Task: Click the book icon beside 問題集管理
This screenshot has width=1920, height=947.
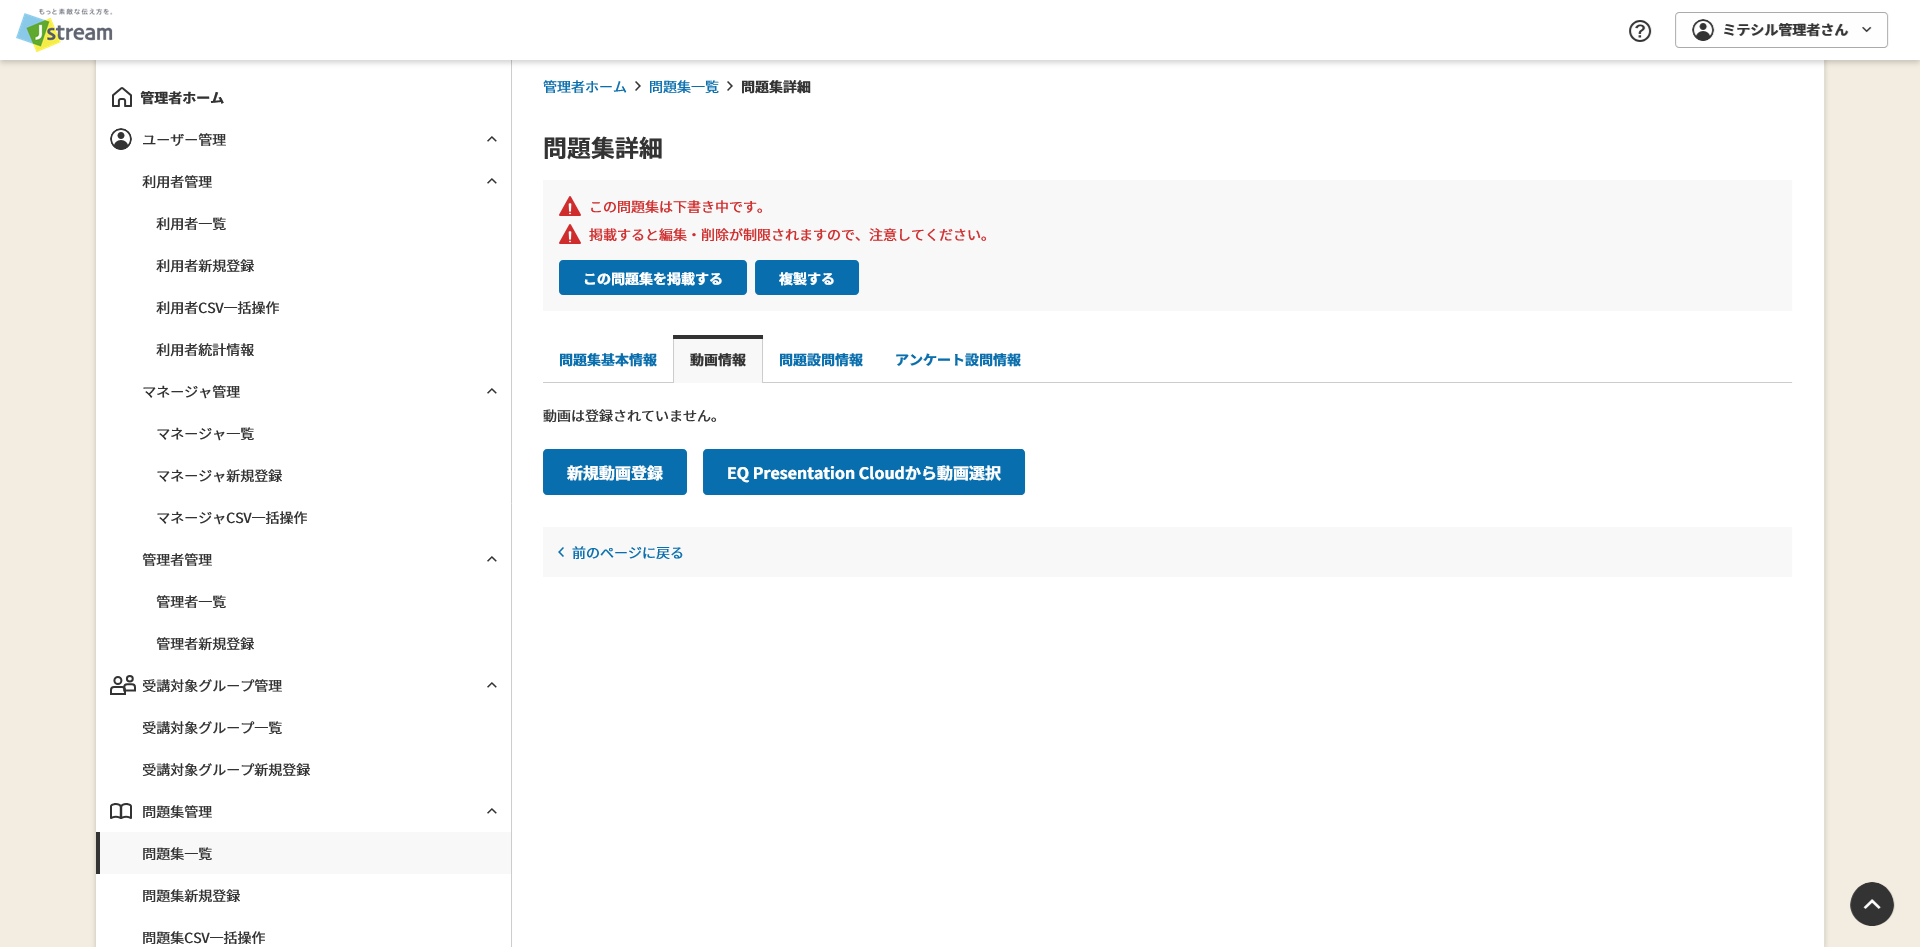Action: click(x=121, y=811)
